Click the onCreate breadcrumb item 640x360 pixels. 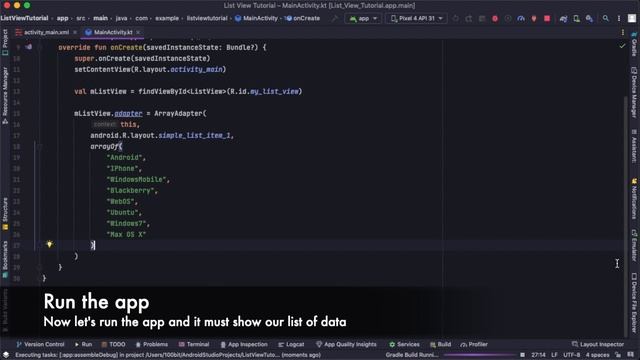tap(302, 18)
